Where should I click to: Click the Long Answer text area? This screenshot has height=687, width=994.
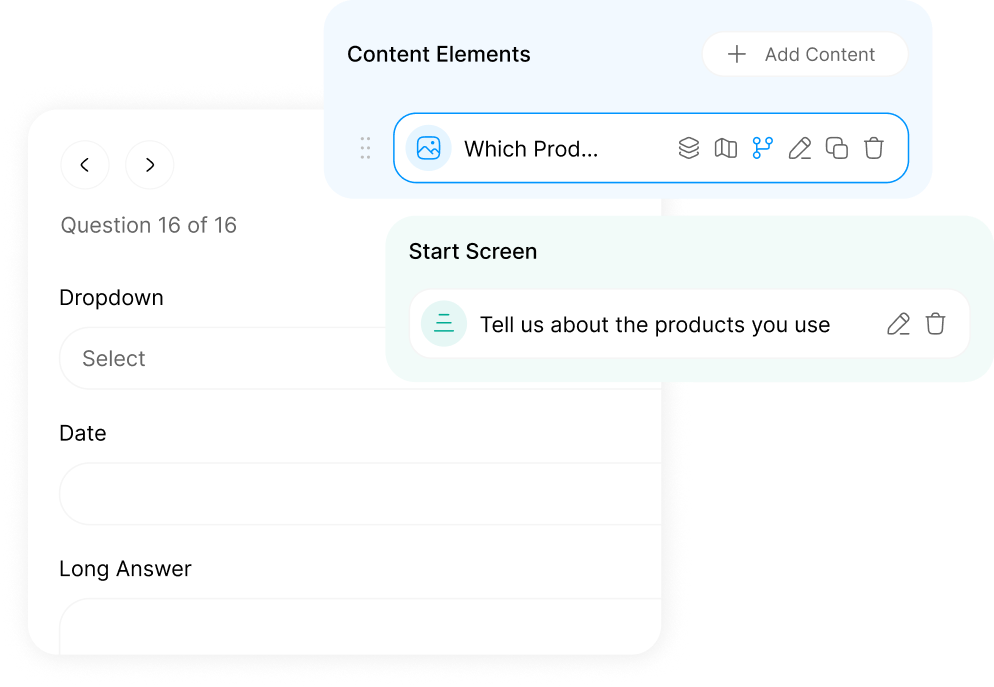(360, 627)
